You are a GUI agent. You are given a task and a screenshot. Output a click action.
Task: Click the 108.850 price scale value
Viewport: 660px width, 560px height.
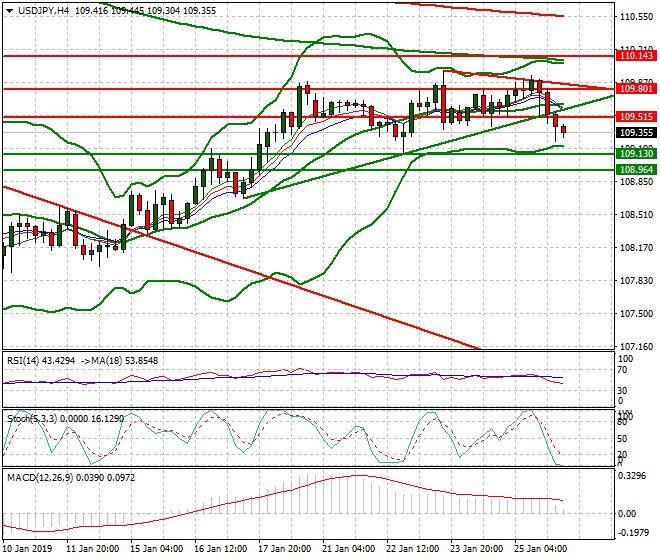[x=636, y=181]
